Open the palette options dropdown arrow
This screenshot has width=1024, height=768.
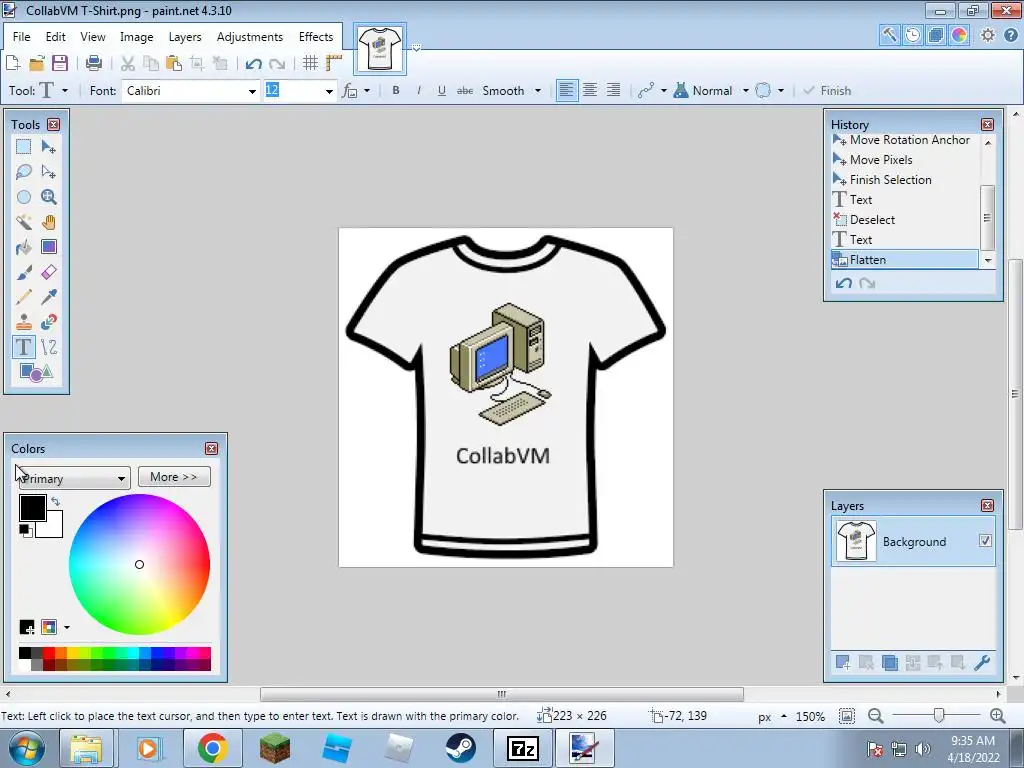(x=67, y=628)
